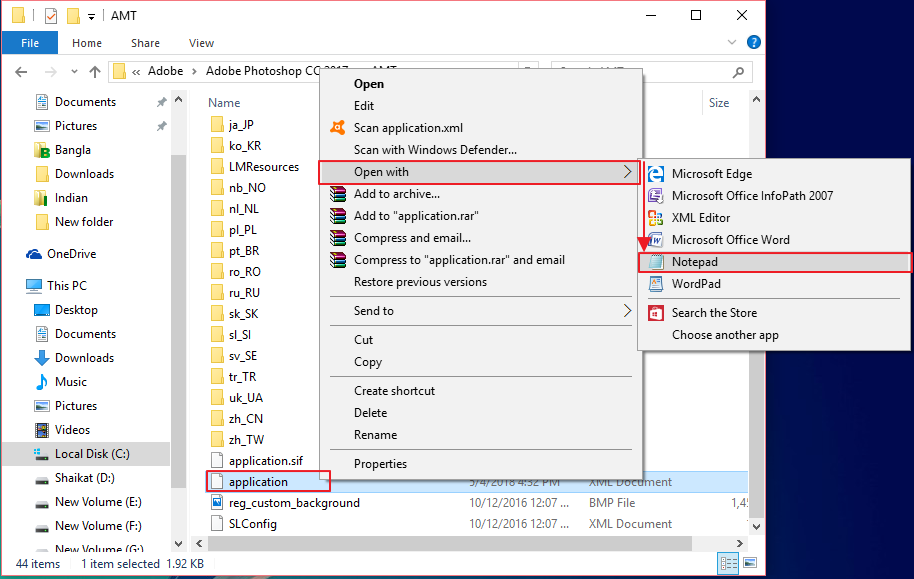914x579 pixels.
Task: Click Choose another app
Action: coord(725,335)
